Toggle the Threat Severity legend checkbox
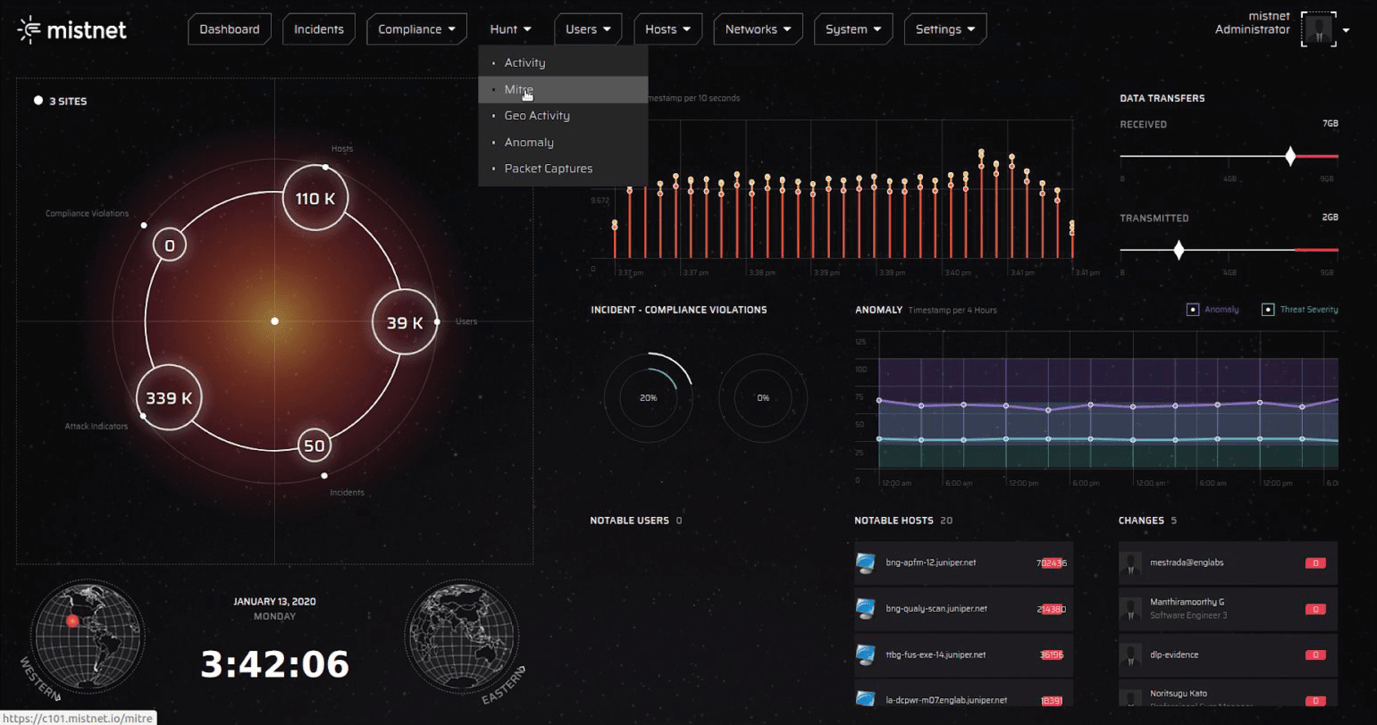This screenshot has height=725, width=1377. coord(1267,310)
